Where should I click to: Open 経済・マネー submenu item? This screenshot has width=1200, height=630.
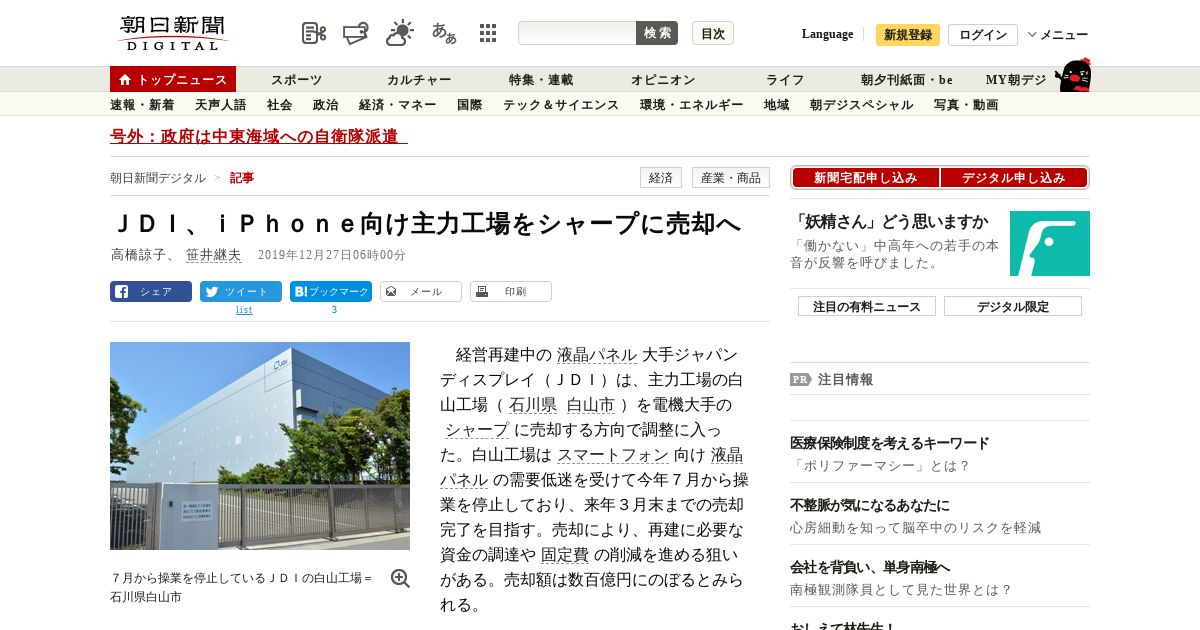pos(397,104)
